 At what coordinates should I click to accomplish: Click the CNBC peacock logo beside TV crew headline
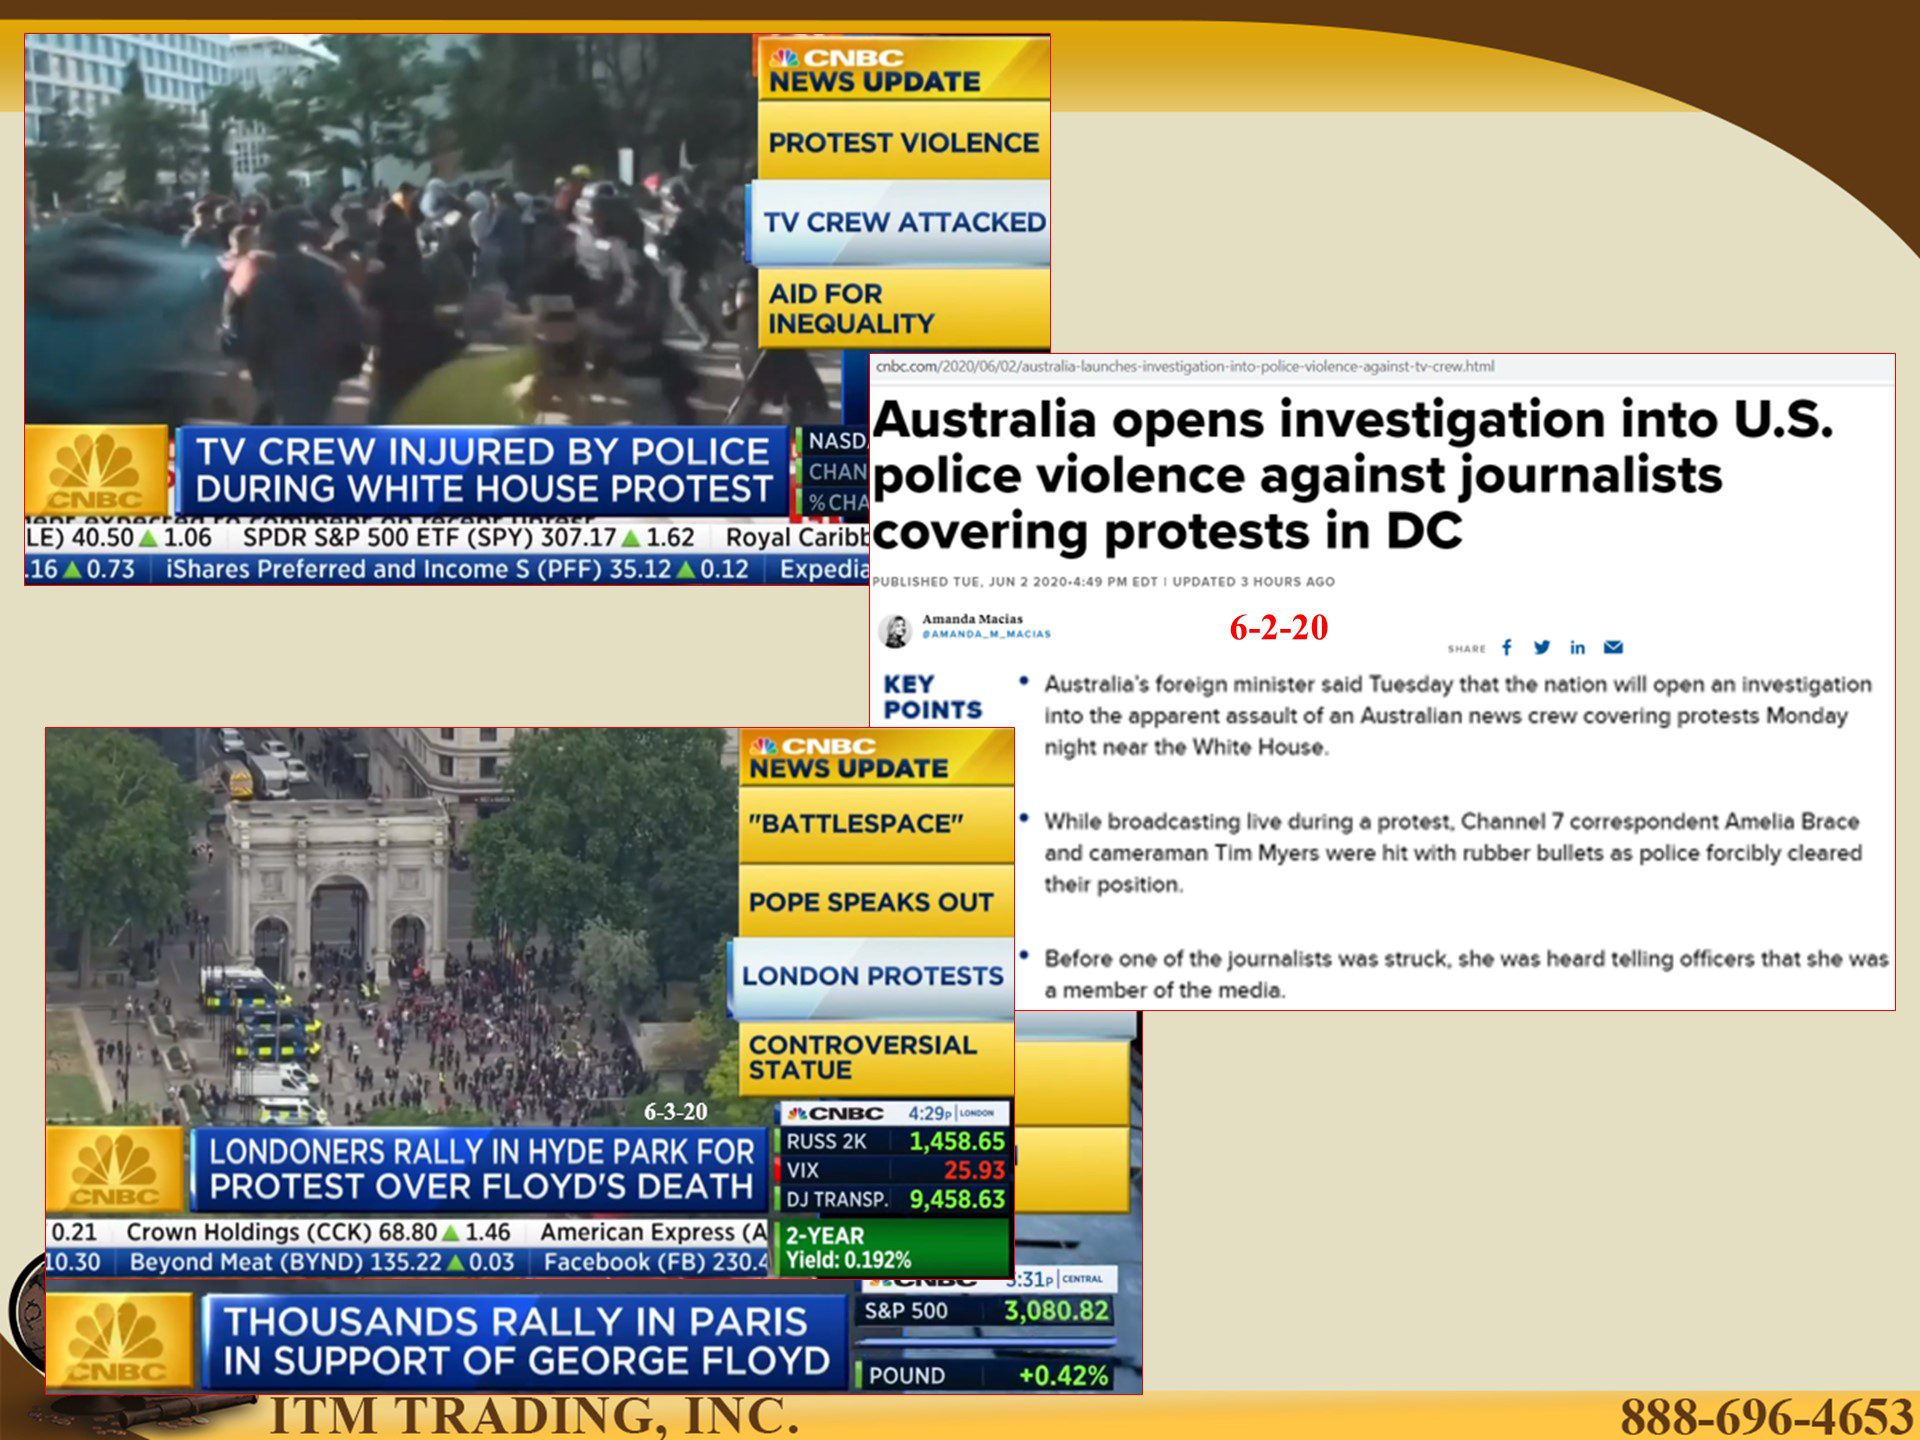[x=96, y=470]
